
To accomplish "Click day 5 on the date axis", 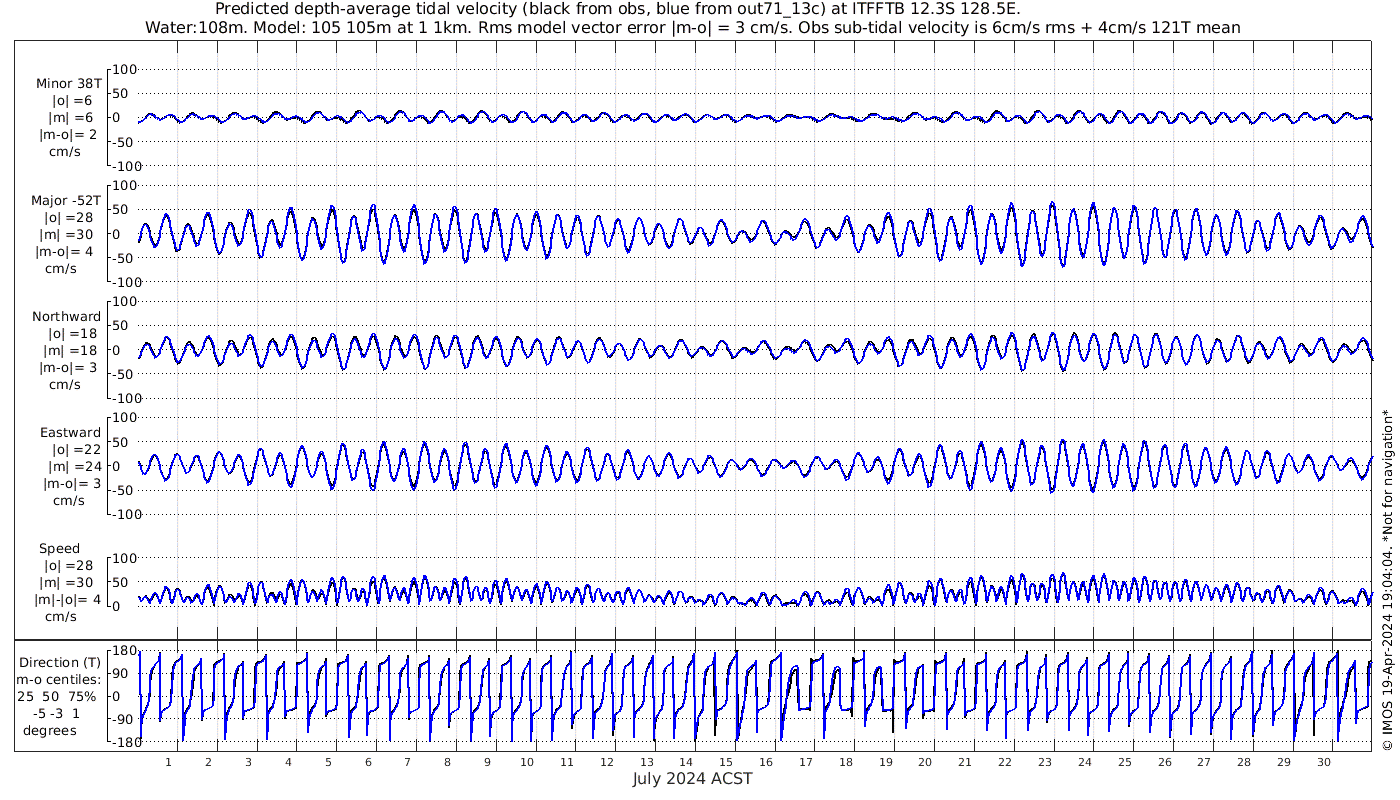I will [328, 762].
